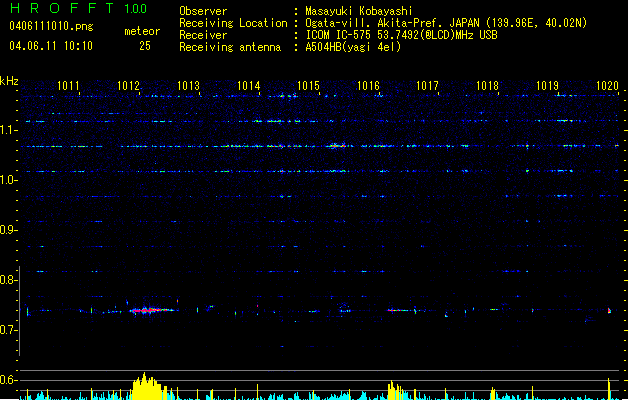Click the observer name Masayuki Kobayashi
629x400 pixels.
coord(359,11)
